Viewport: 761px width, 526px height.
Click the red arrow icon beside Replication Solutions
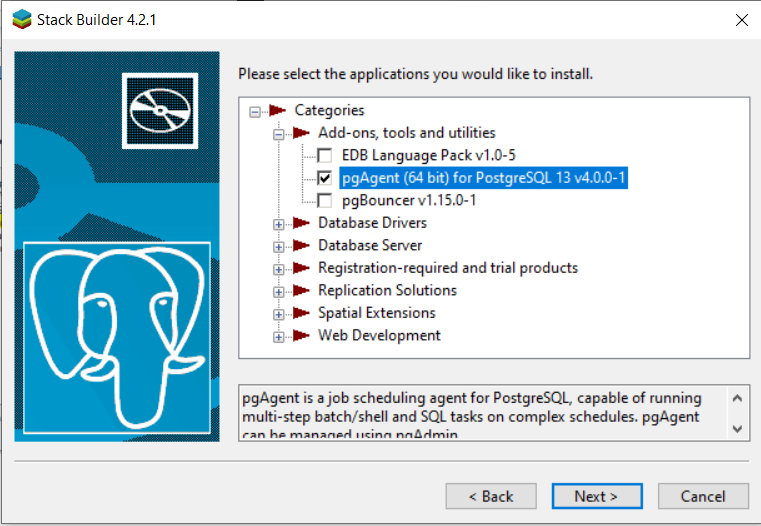click(x=301, y=291)
